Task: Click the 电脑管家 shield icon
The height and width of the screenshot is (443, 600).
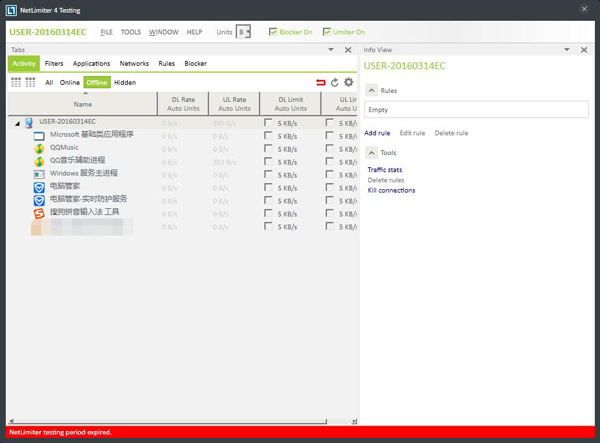Action: point(39,187)
